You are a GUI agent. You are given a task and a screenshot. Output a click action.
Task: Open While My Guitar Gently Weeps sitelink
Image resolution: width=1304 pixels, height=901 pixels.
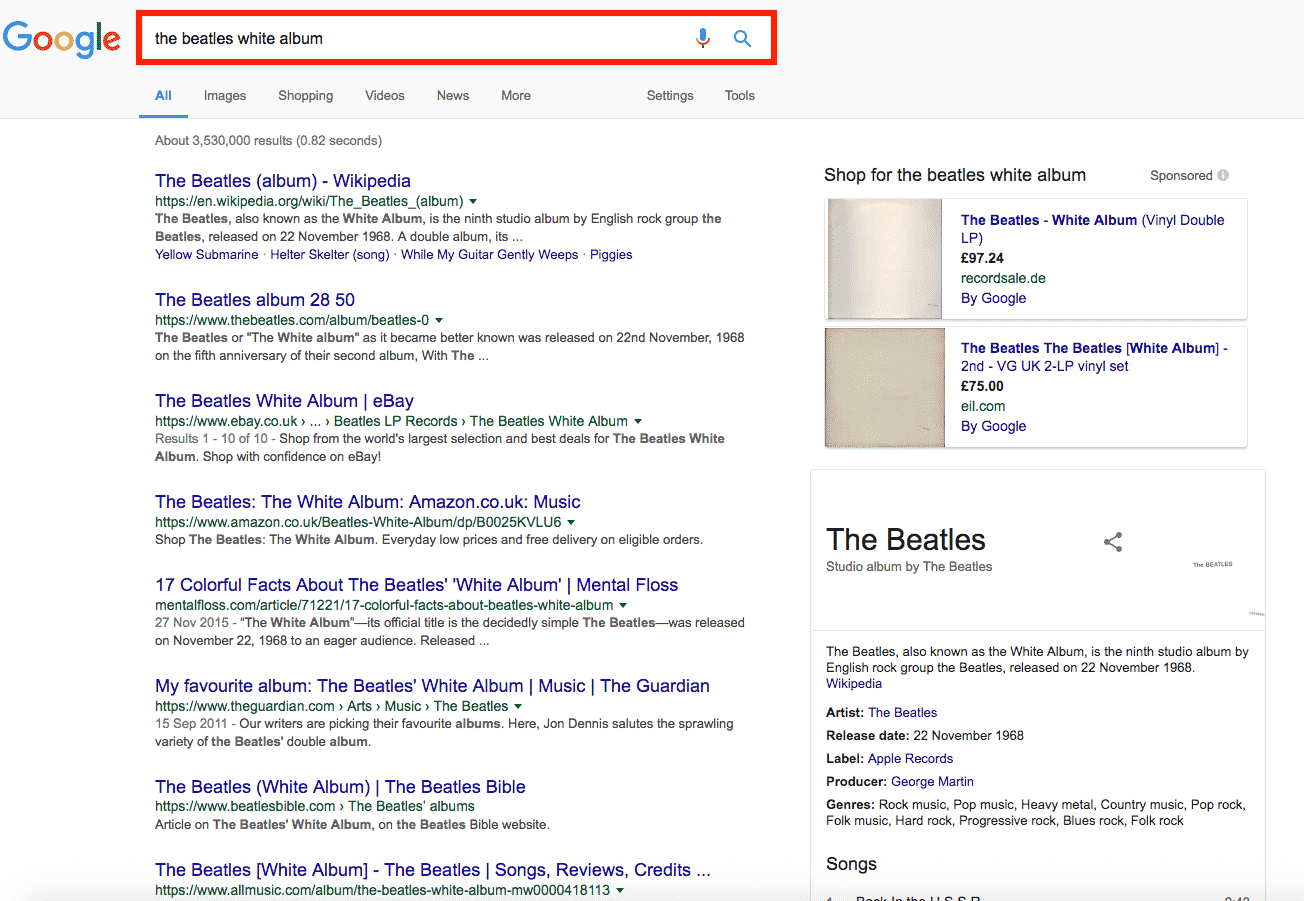pos(489,255)
